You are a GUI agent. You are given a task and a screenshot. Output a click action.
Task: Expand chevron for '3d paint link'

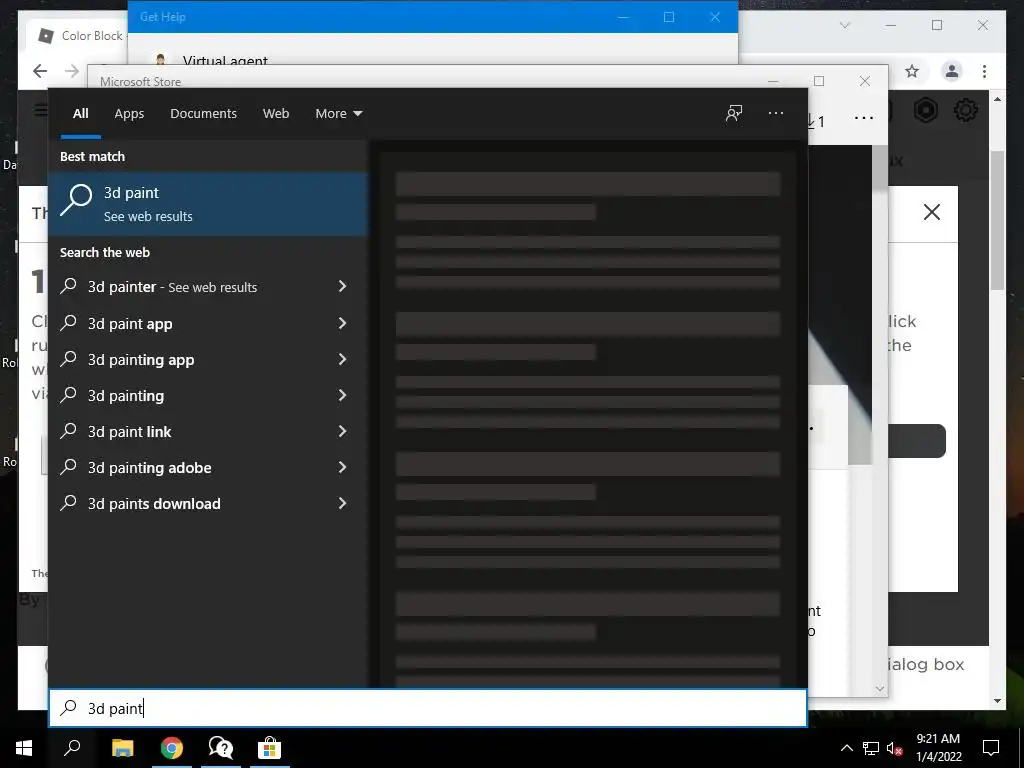(x=342, y=430)
